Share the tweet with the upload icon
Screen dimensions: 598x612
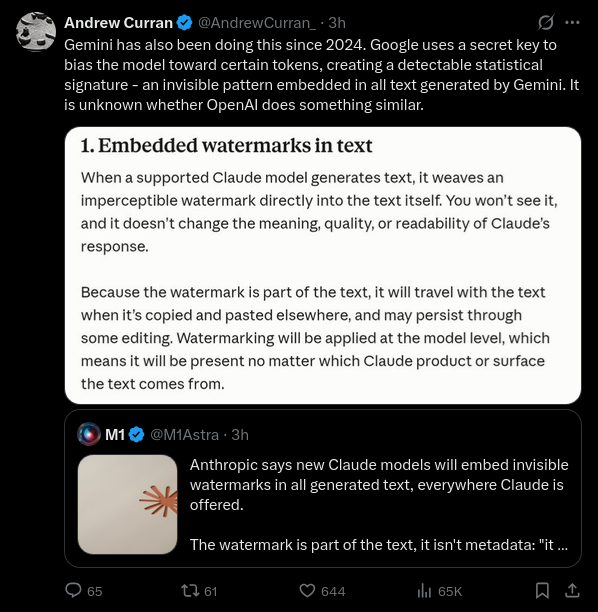coord(572,591)
